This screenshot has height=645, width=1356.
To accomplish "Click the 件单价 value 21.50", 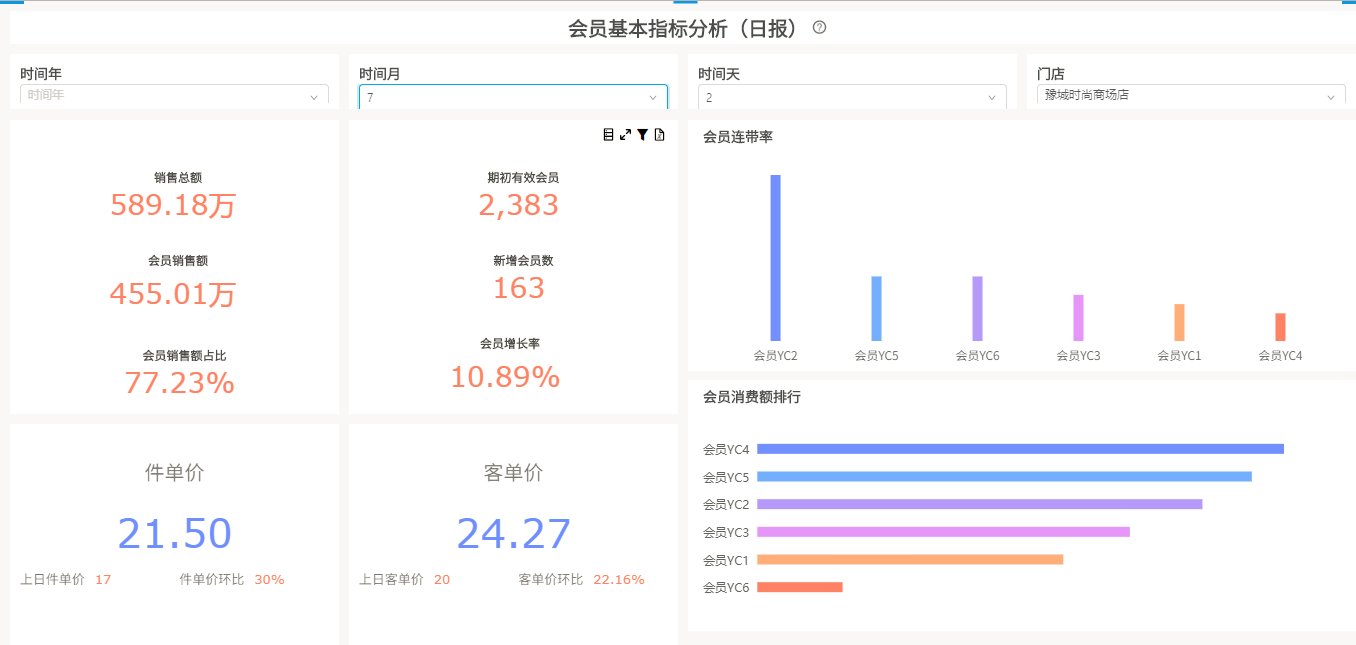I will click(174, 534).
